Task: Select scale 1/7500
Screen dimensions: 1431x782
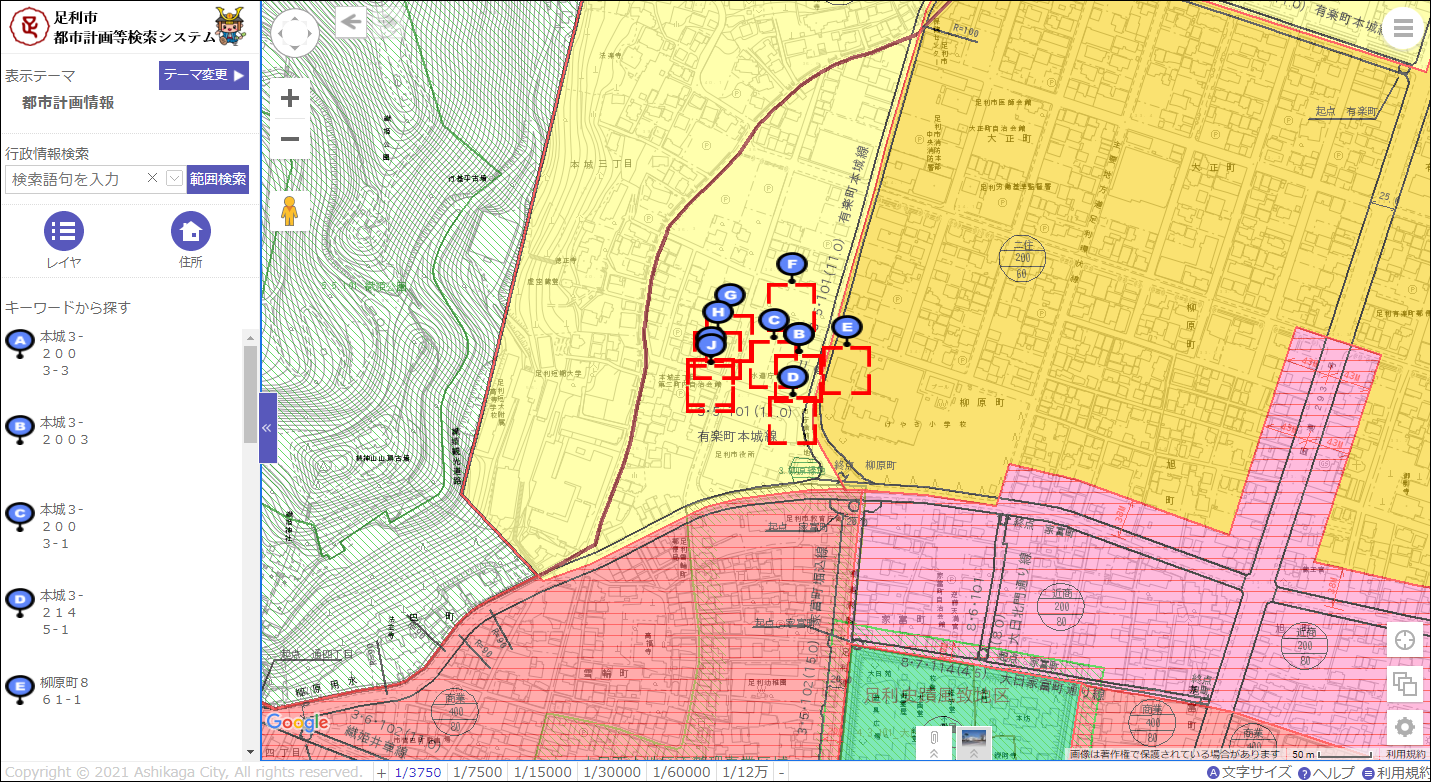Action: (477, 772)
